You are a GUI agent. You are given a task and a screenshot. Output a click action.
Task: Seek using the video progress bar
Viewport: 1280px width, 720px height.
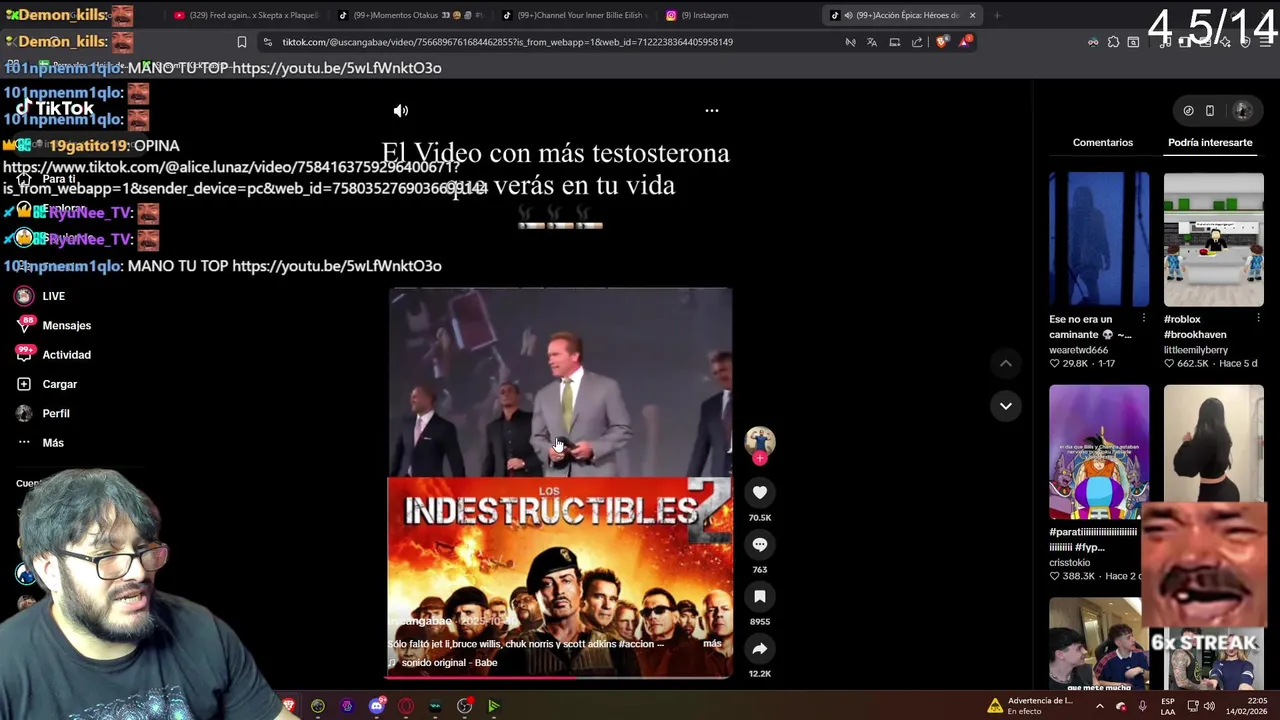click(x=560, y=677)
